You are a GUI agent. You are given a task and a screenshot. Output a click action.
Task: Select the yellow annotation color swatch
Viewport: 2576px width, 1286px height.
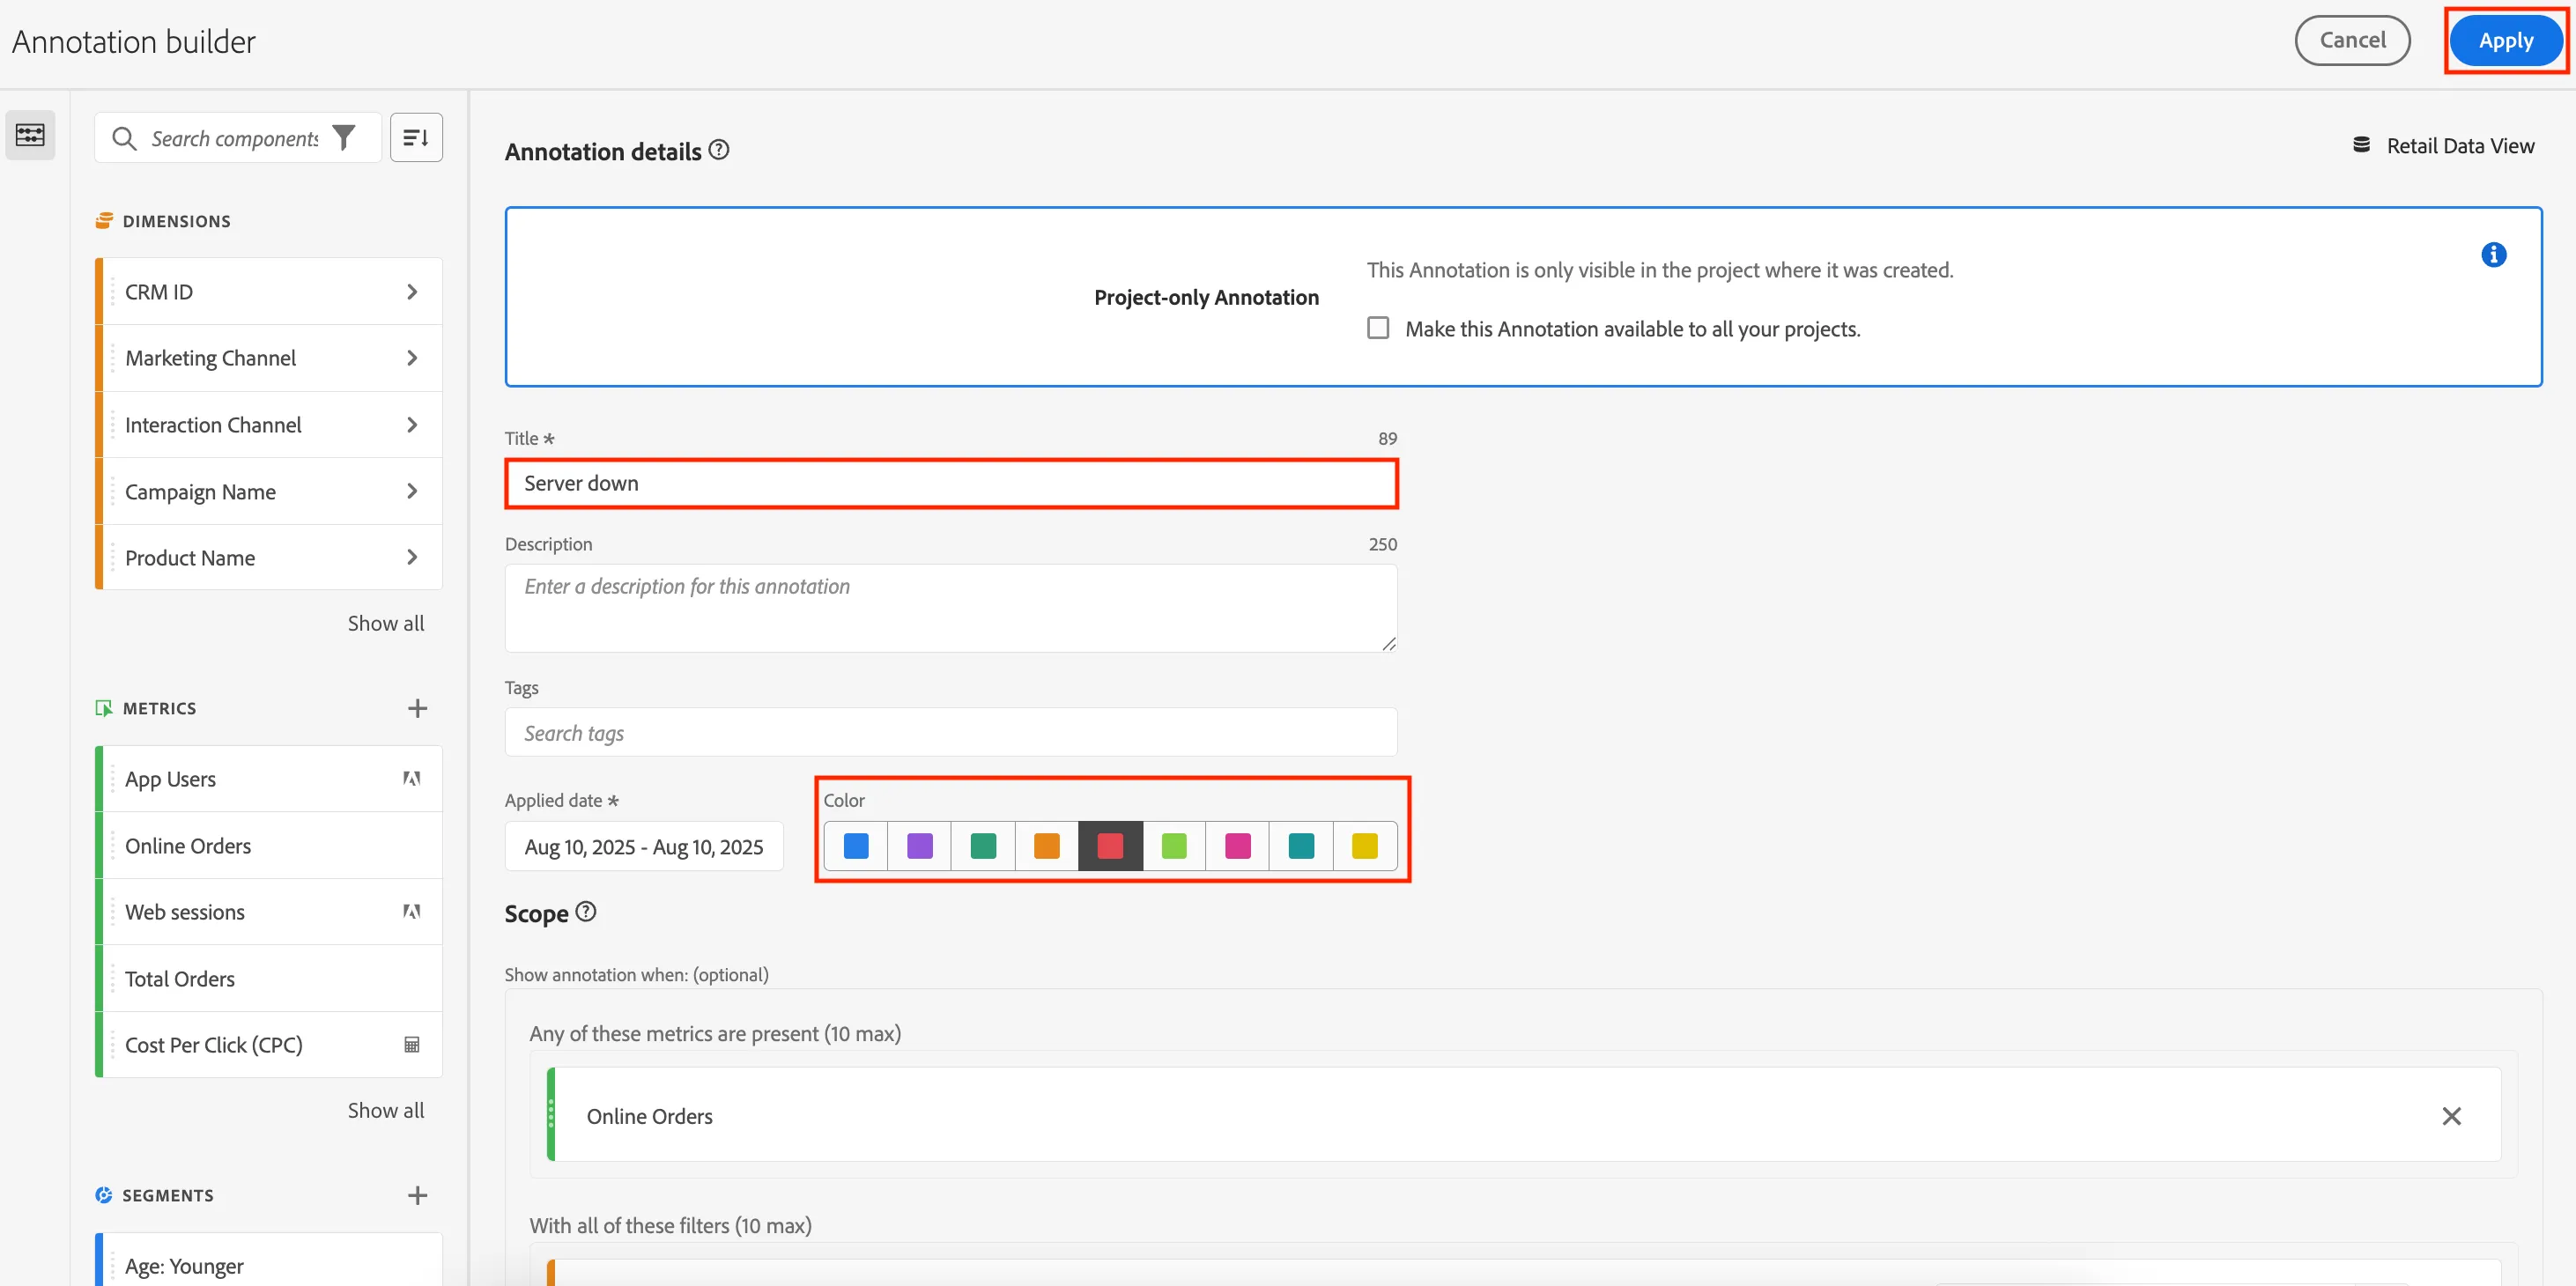(x=1364, y=846)
